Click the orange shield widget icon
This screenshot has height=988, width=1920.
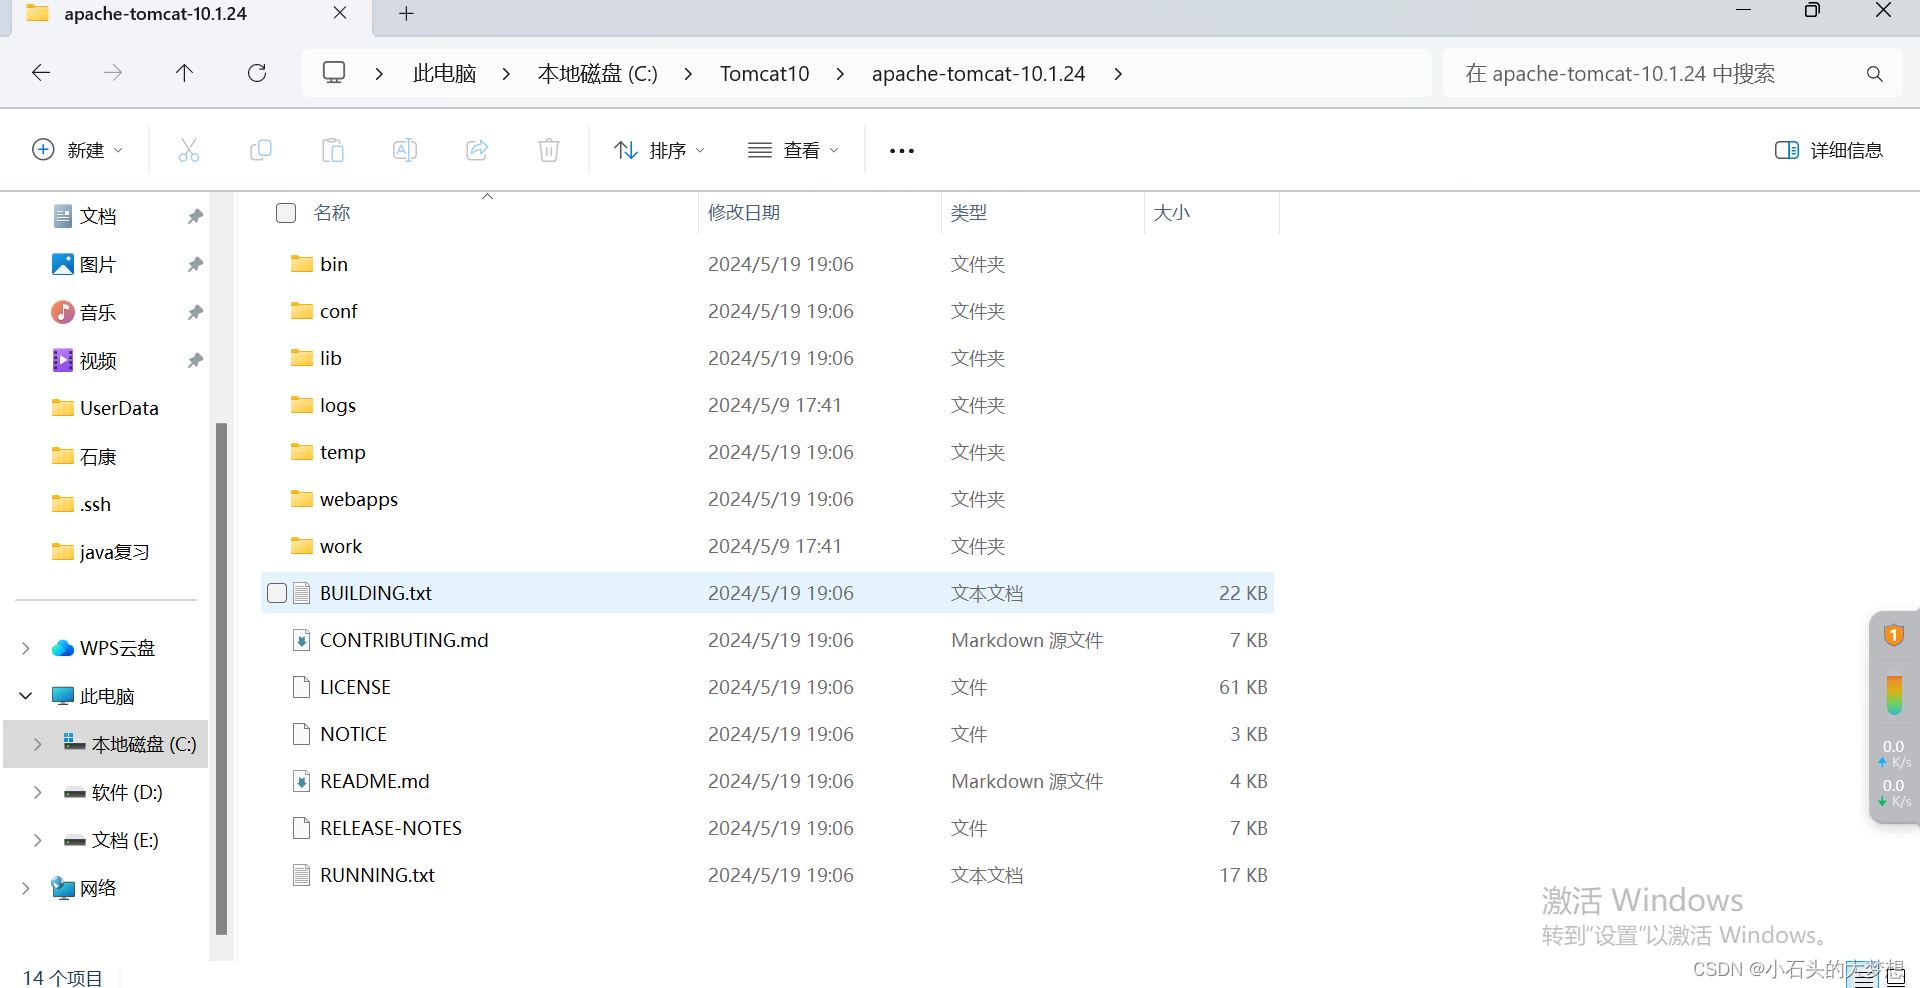[x=1894, y=635]
